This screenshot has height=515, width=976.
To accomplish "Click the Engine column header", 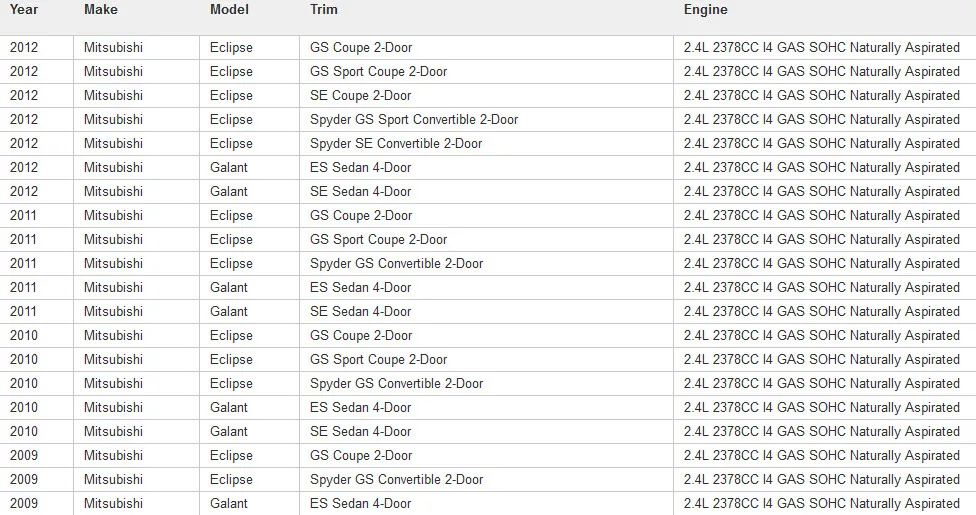I will pyautogui.click(x=705, y=10).
